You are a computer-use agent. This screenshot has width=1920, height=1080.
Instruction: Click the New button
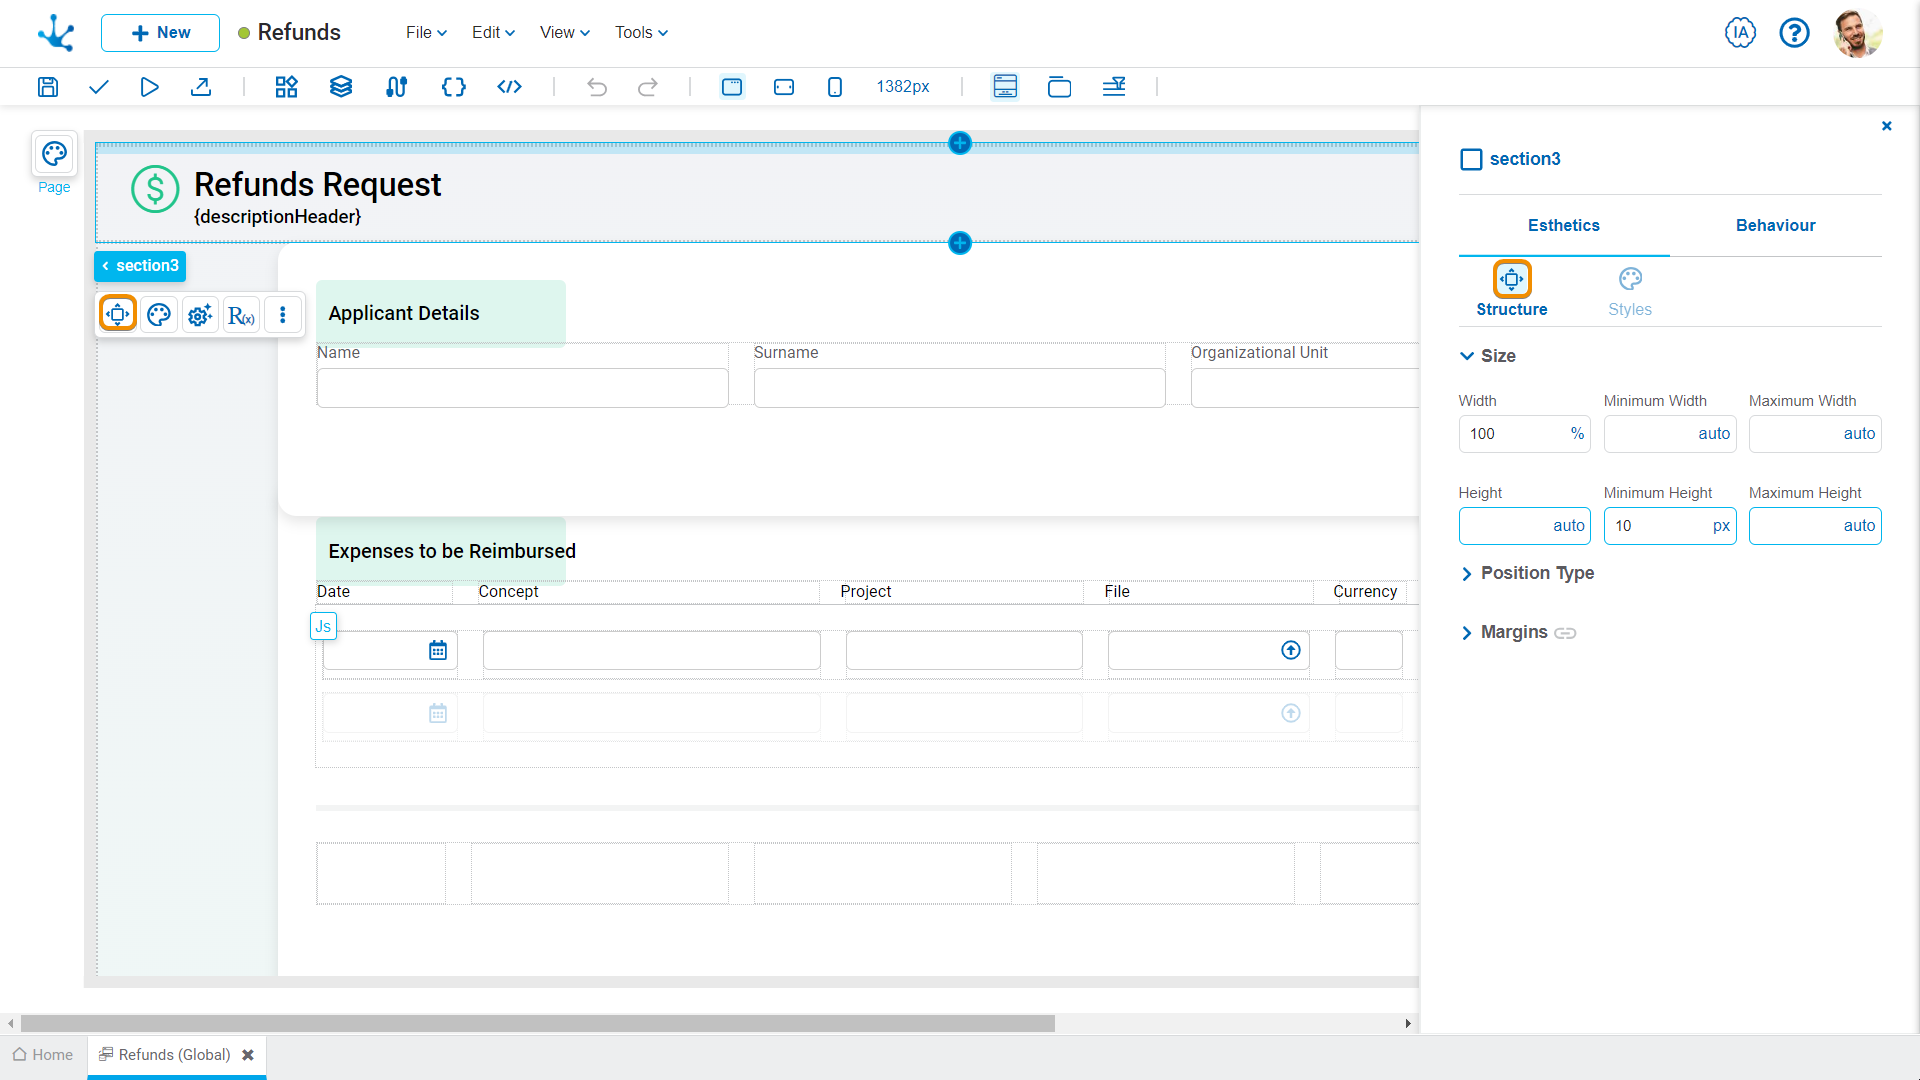click(x=160, y=33)
